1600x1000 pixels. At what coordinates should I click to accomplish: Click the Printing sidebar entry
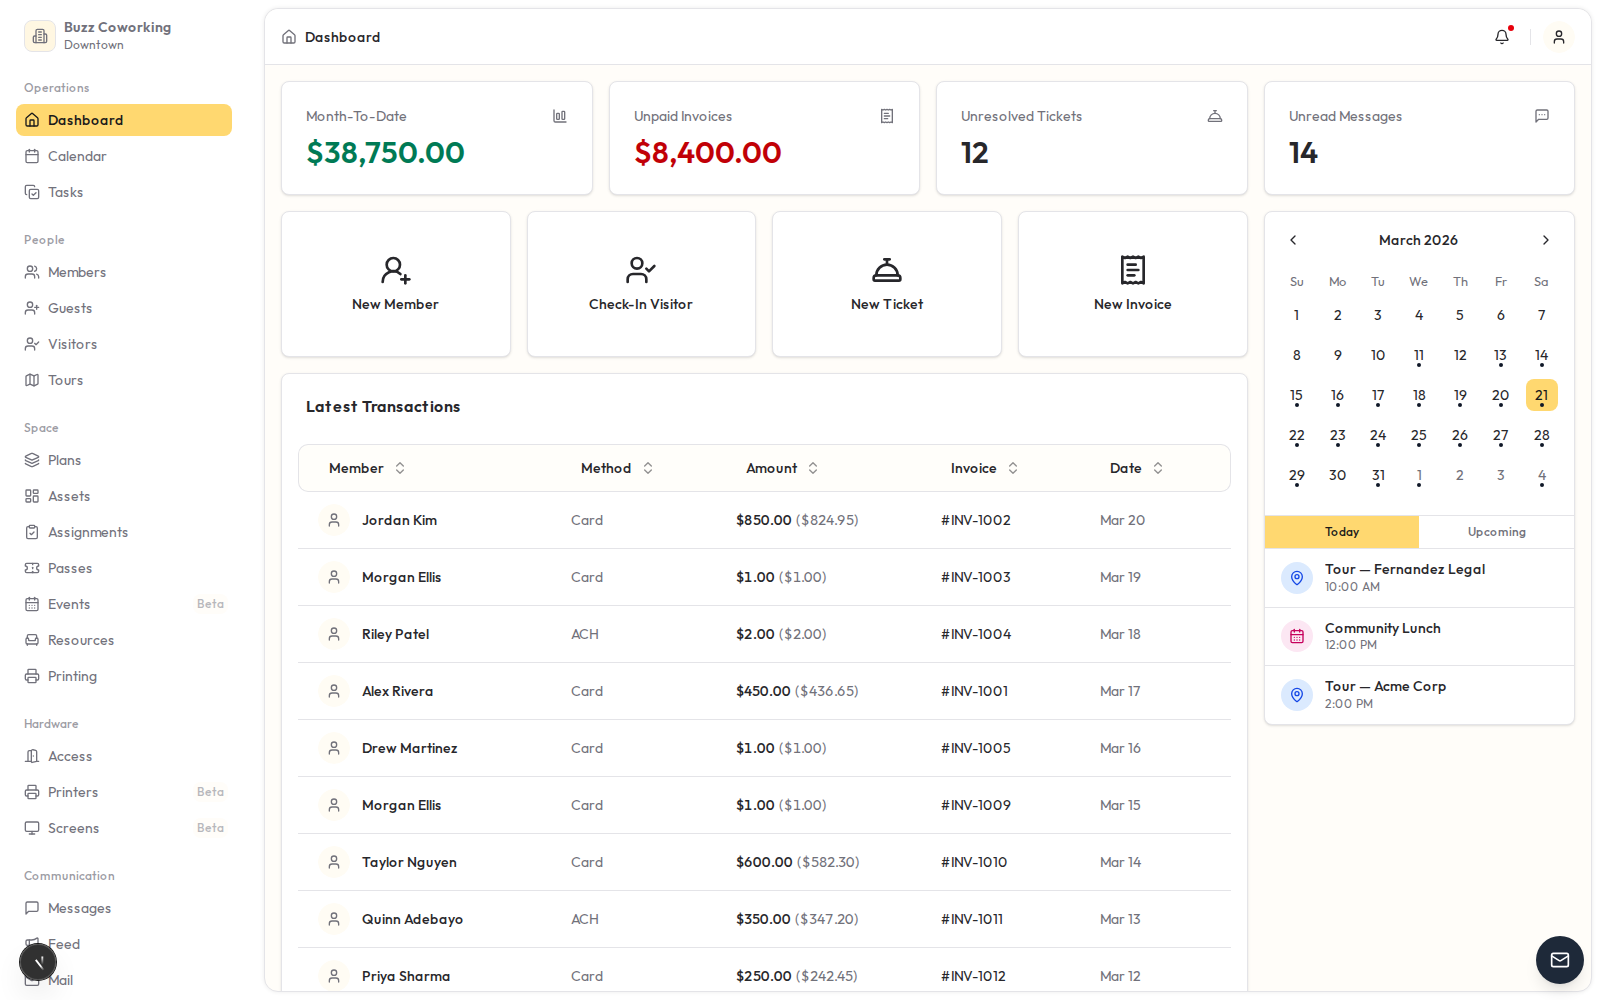71,676
